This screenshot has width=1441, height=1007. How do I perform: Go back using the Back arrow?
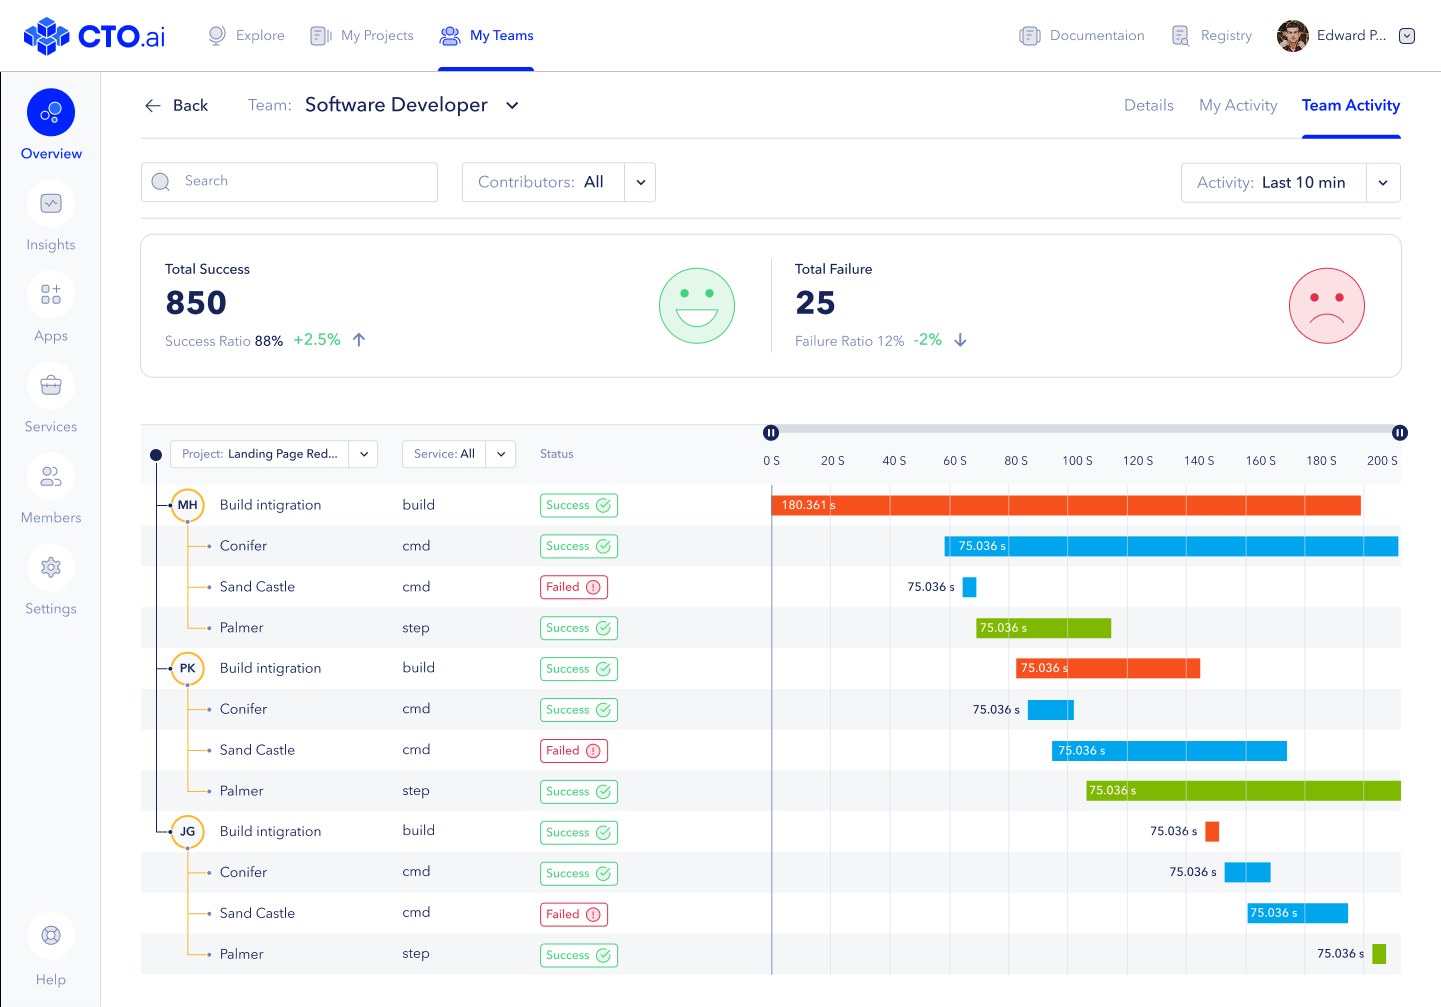click(153, 106)
